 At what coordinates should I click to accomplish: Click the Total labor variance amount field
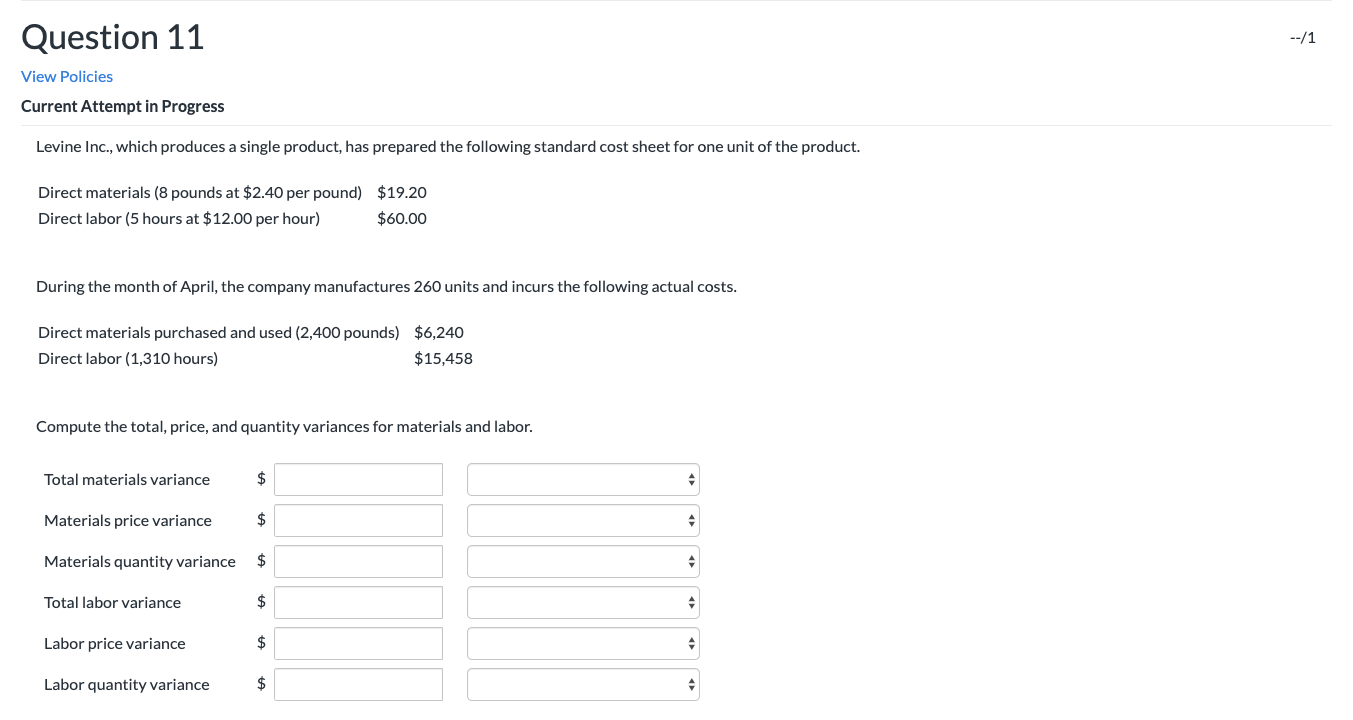click(358, 602)
